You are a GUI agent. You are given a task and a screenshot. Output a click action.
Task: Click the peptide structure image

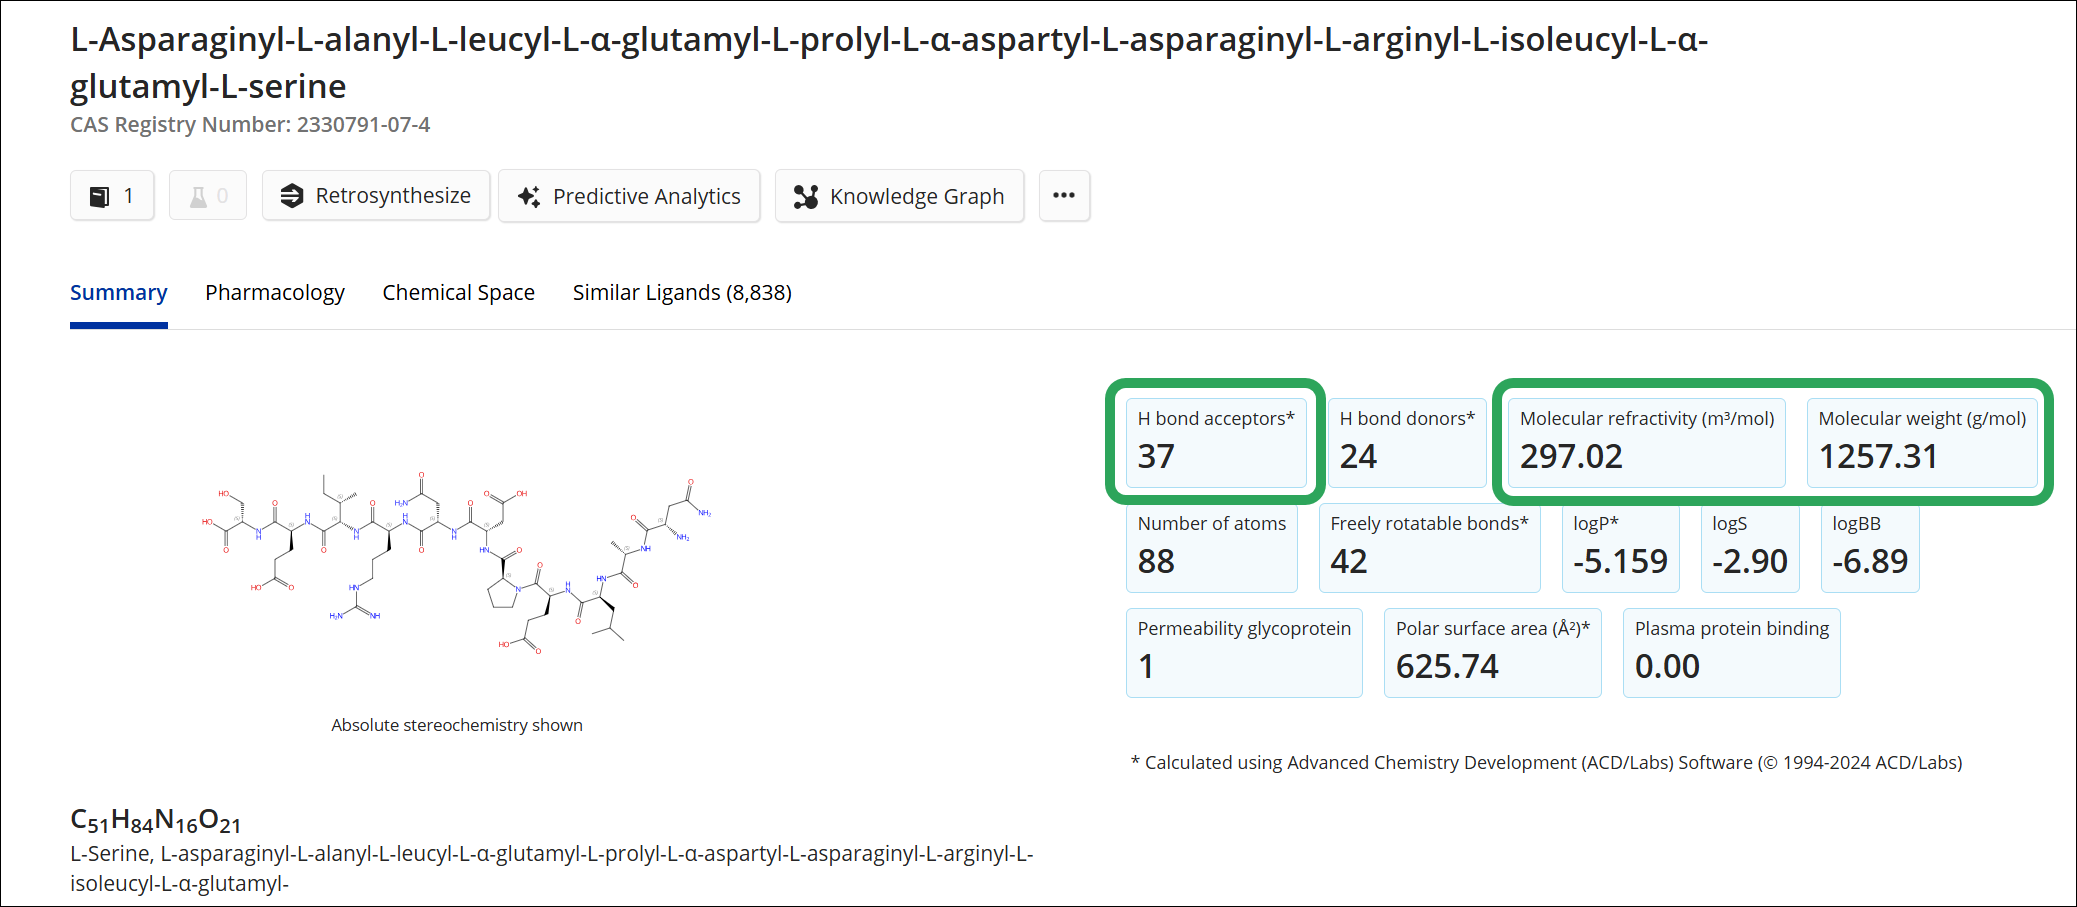coord(457,565)
